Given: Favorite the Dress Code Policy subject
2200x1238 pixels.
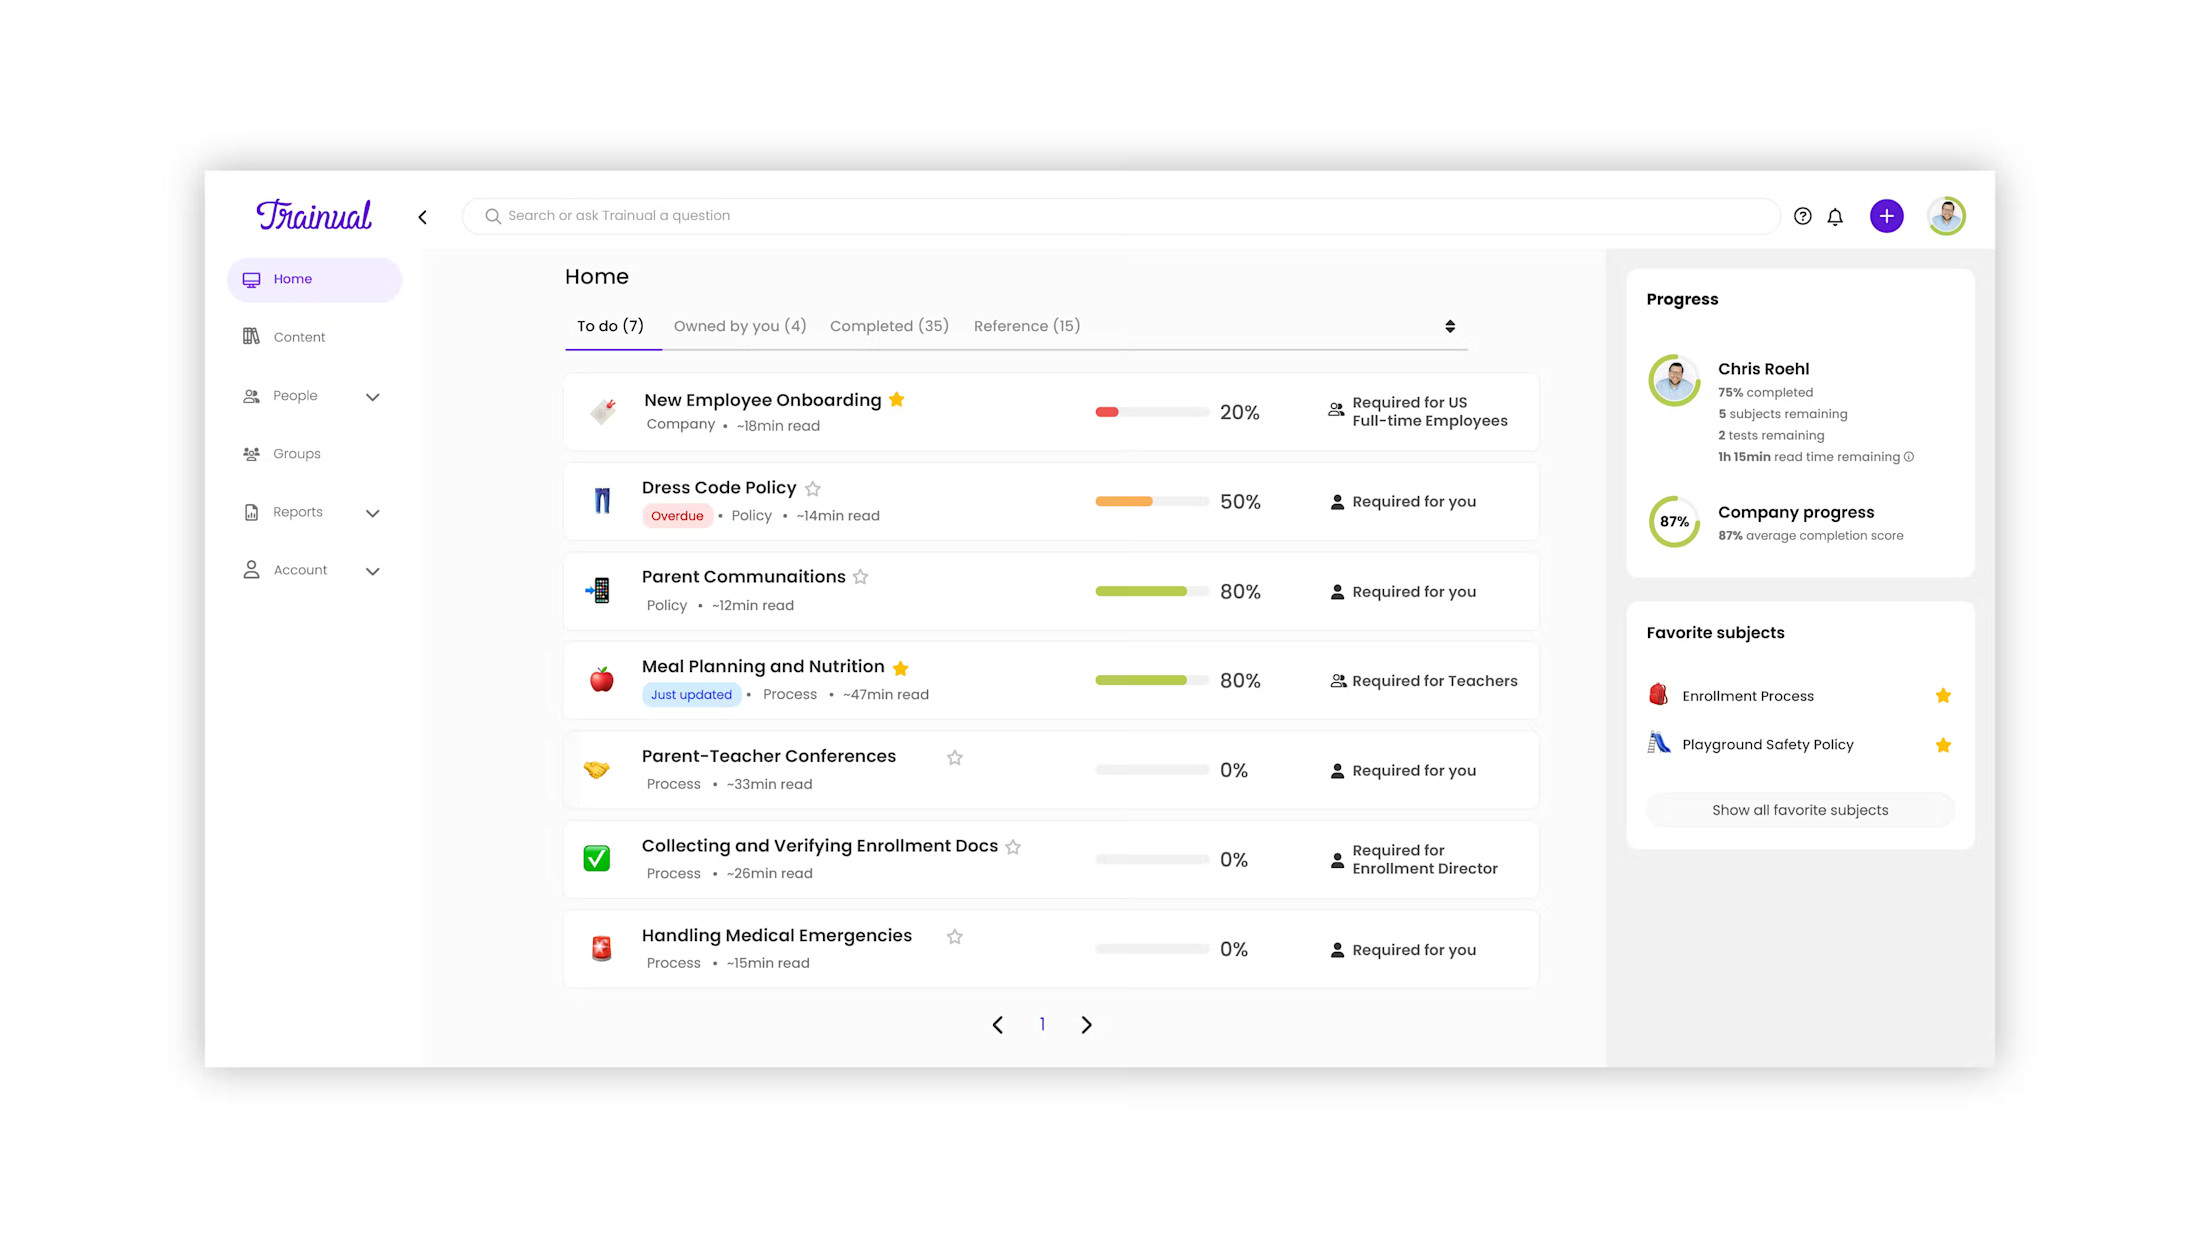Looking at the screenshot, I should pyautogui.click(x=812, y=488).
